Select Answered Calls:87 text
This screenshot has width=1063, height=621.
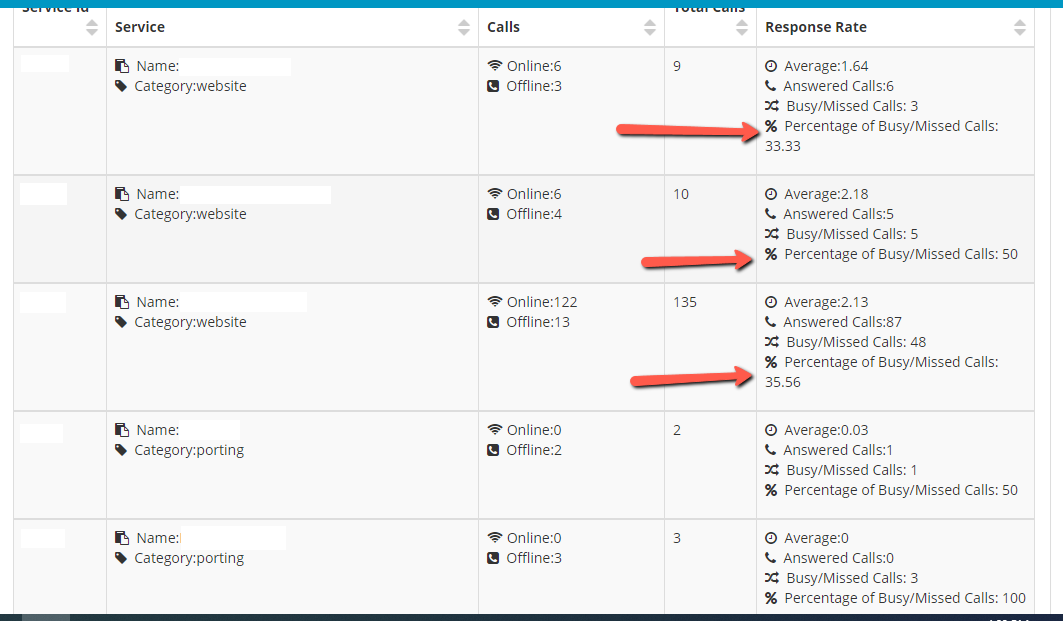click(843, 322)
